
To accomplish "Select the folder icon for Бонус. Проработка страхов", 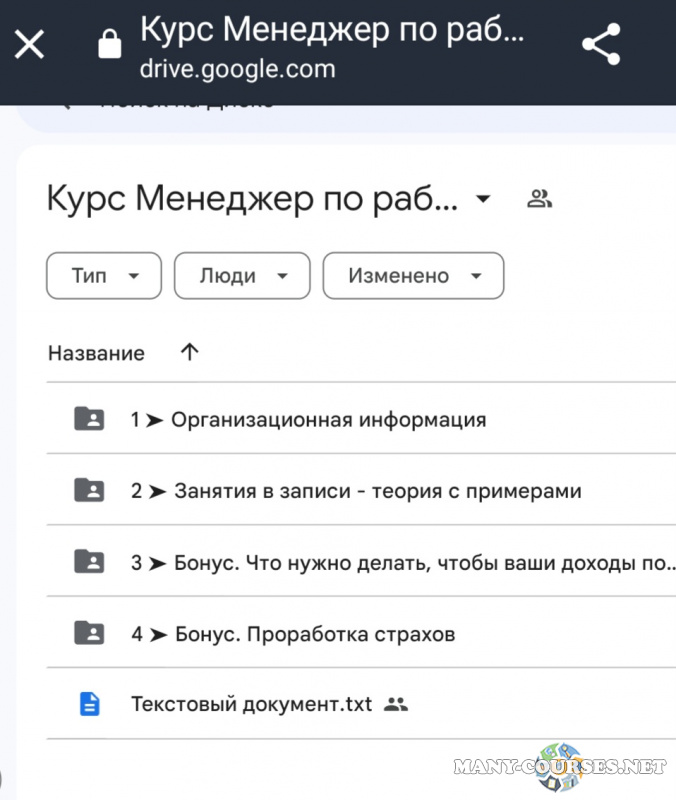I will click(89, 633).
